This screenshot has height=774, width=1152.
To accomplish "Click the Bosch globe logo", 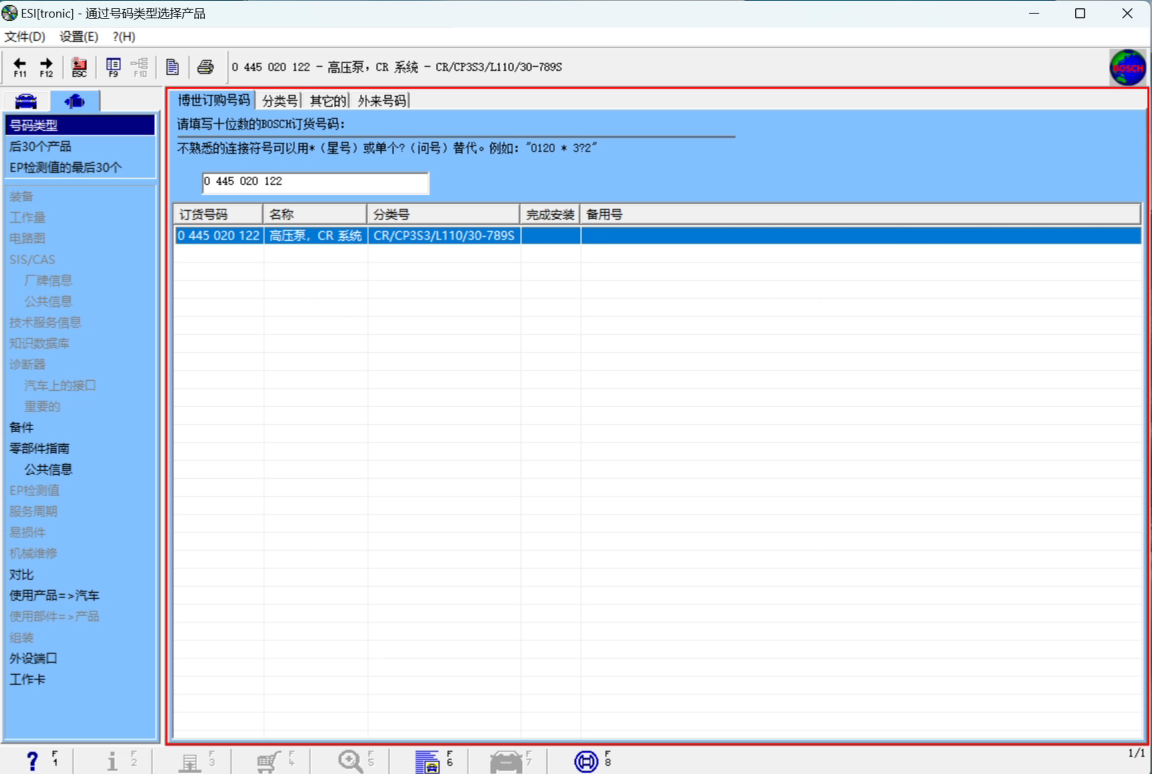I will coord(1128,68).
